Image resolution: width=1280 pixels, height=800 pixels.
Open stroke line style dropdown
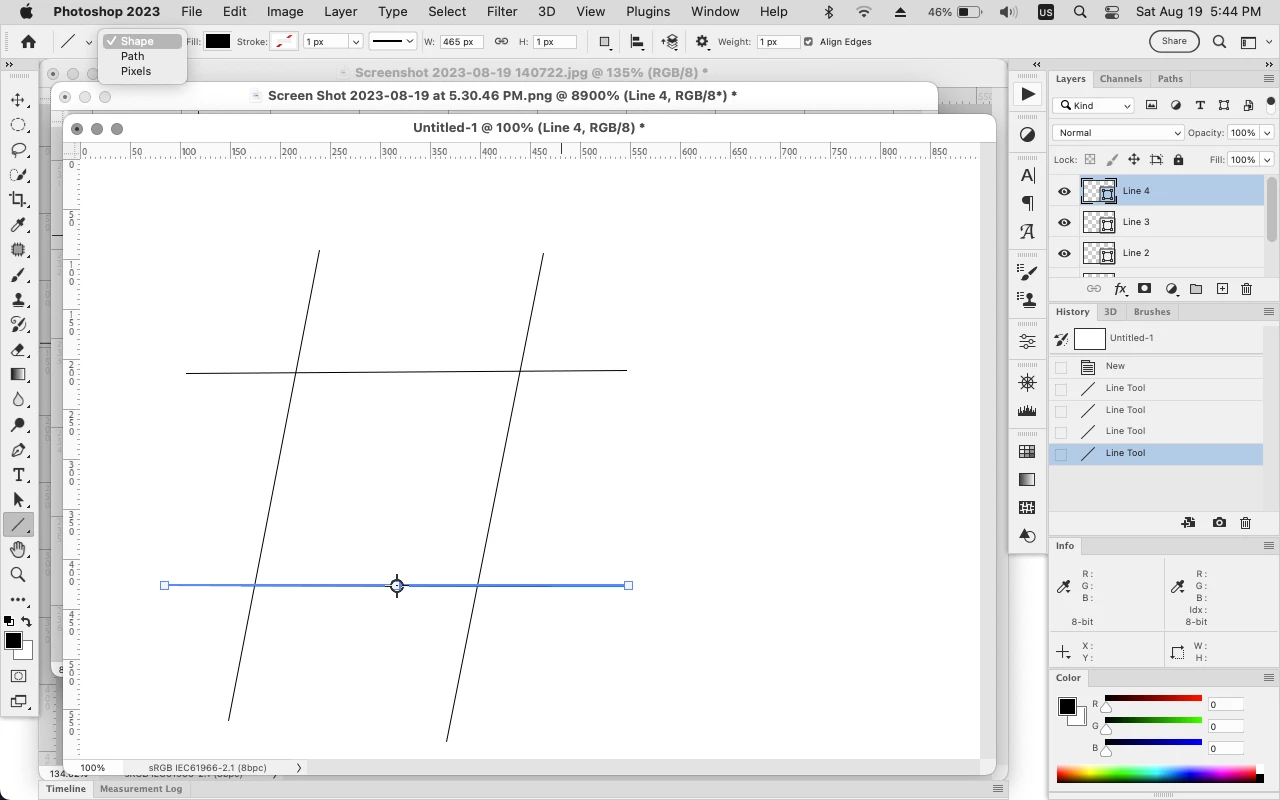click(x=392, y=42)
